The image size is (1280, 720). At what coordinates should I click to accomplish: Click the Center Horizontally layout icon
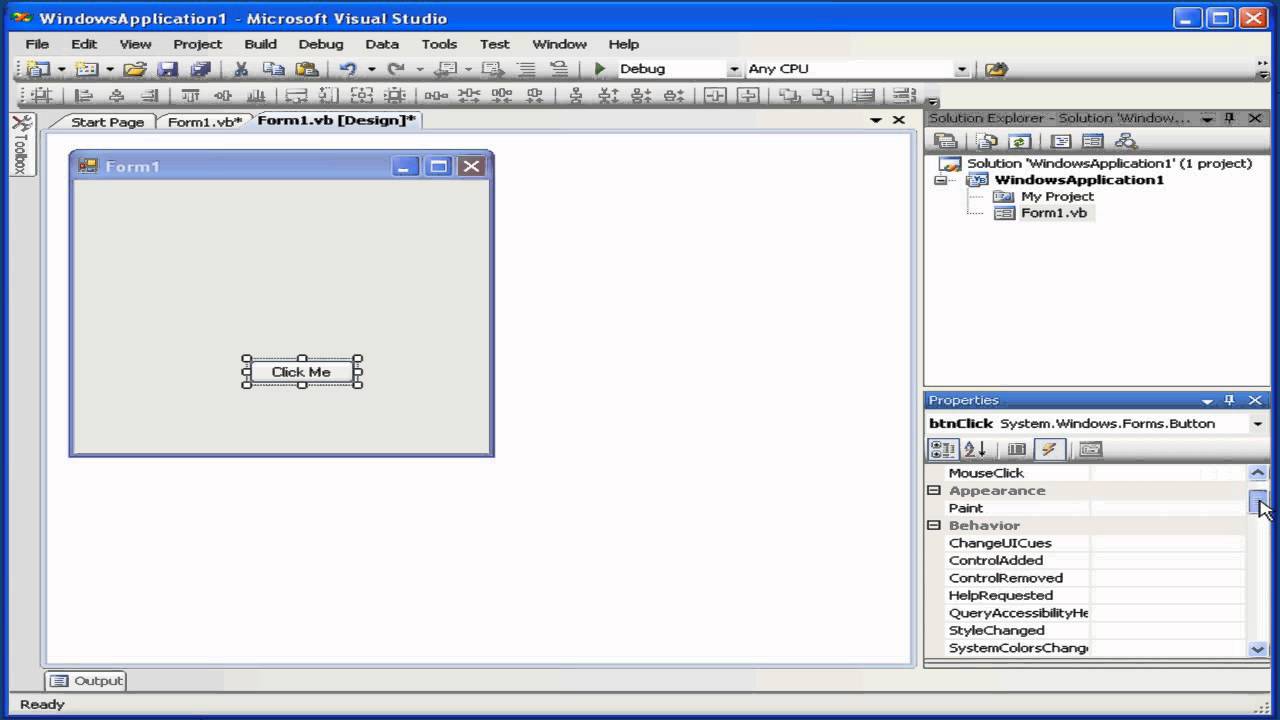point(714,96)
